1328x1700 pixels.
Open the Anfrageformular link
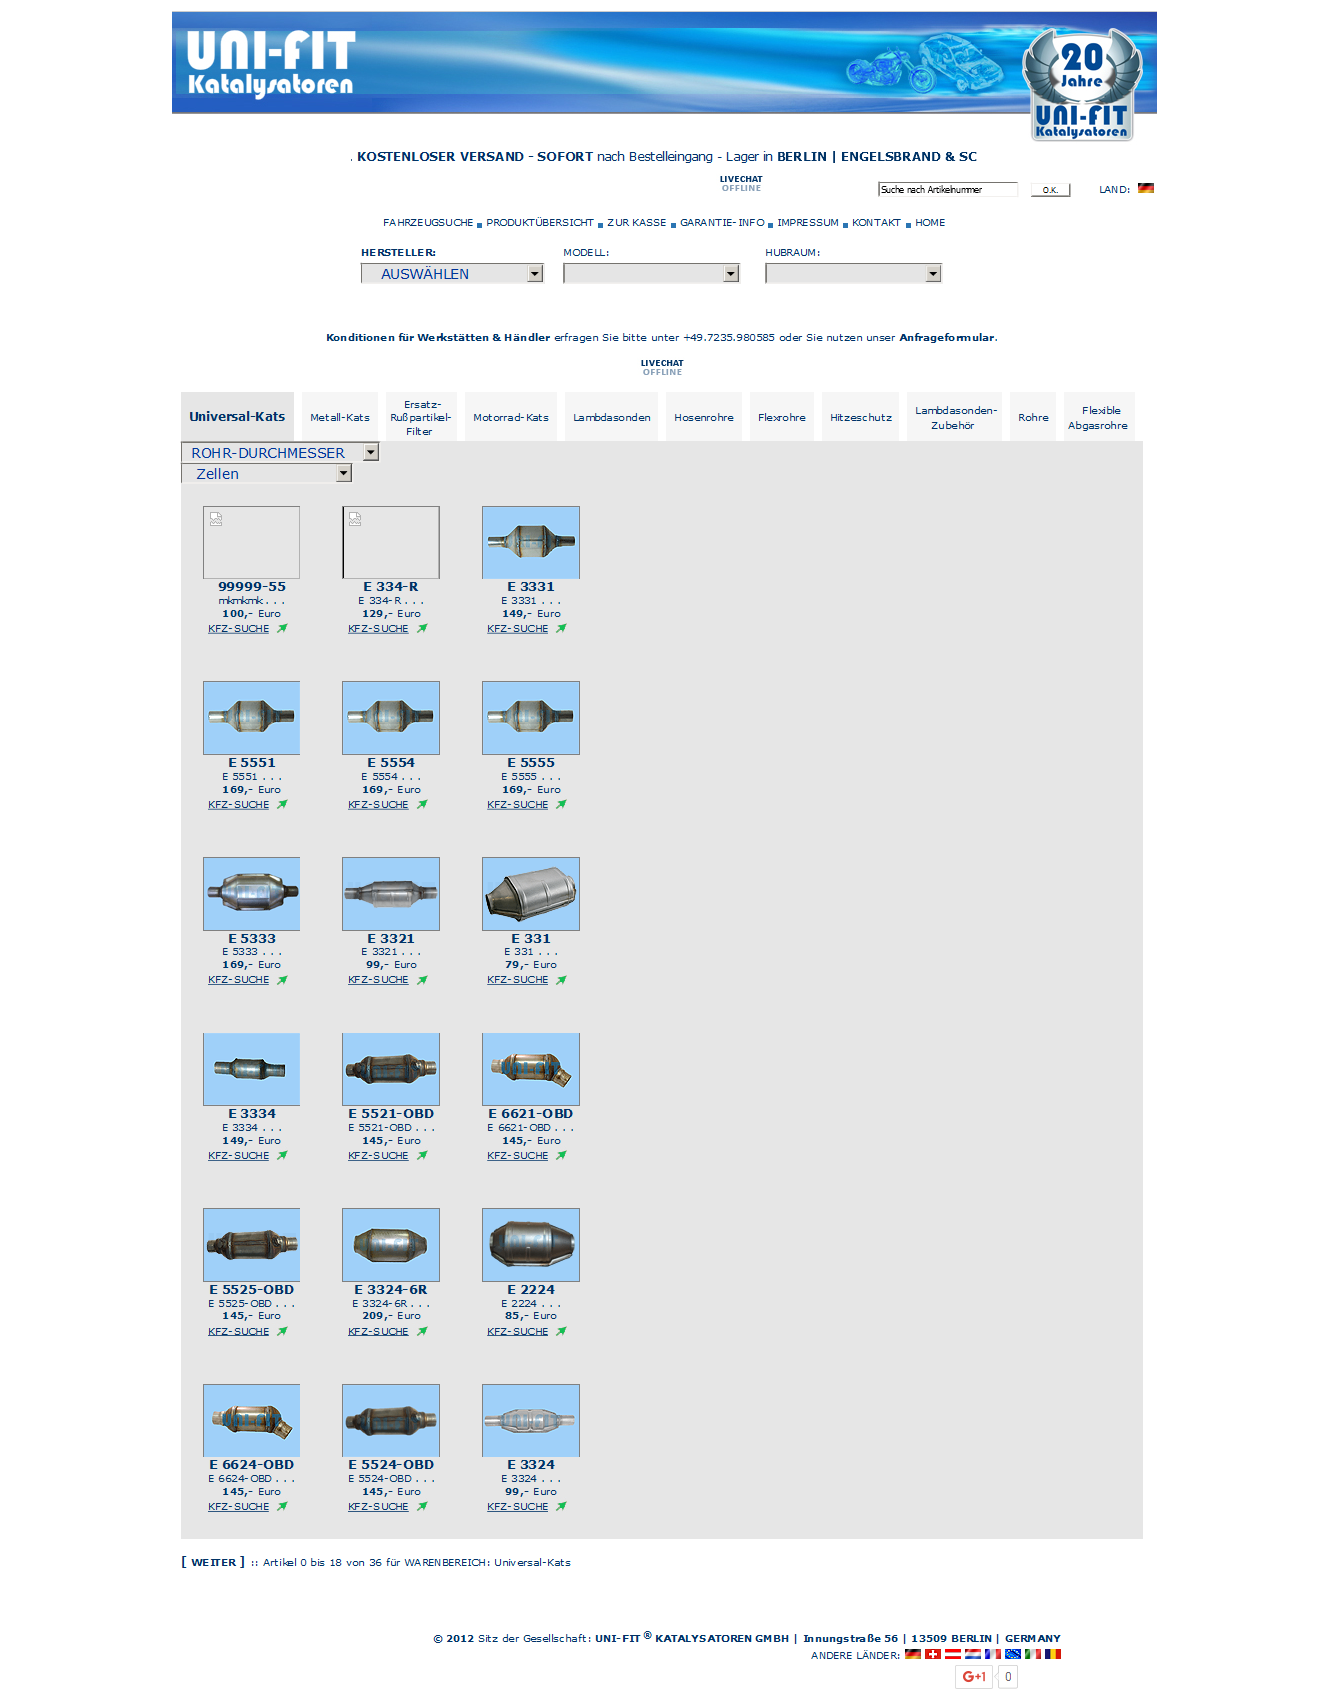[x=947, y=337]
